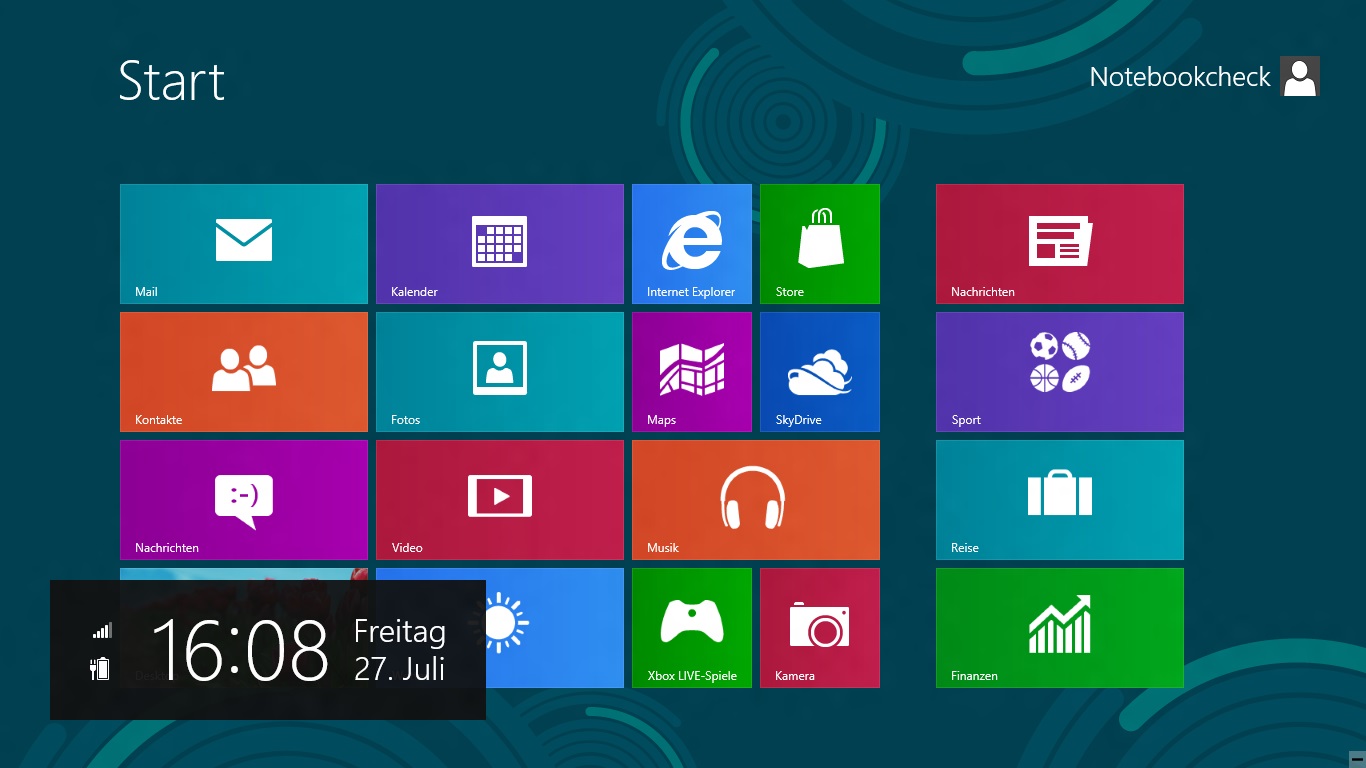Open the Kamera tile
The width and height of the screenshot is (1366, 768).
tap(820, 628)
